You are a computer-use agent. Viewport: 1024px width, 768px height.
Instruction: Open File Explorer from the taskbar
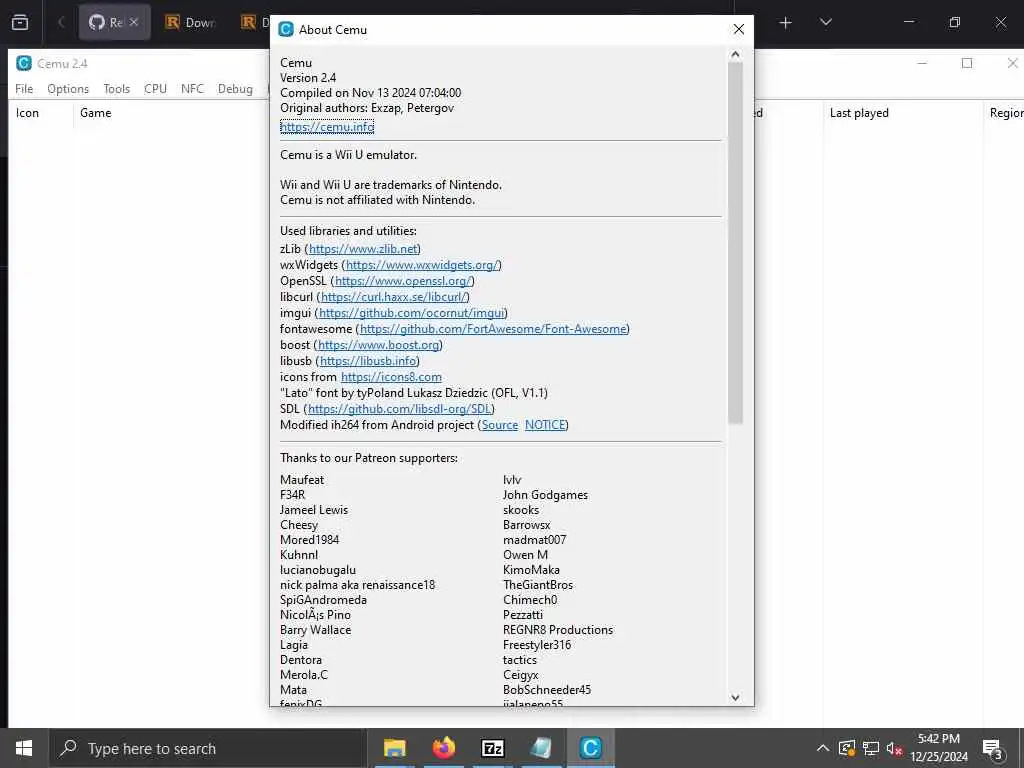click(x=394, y=748)
